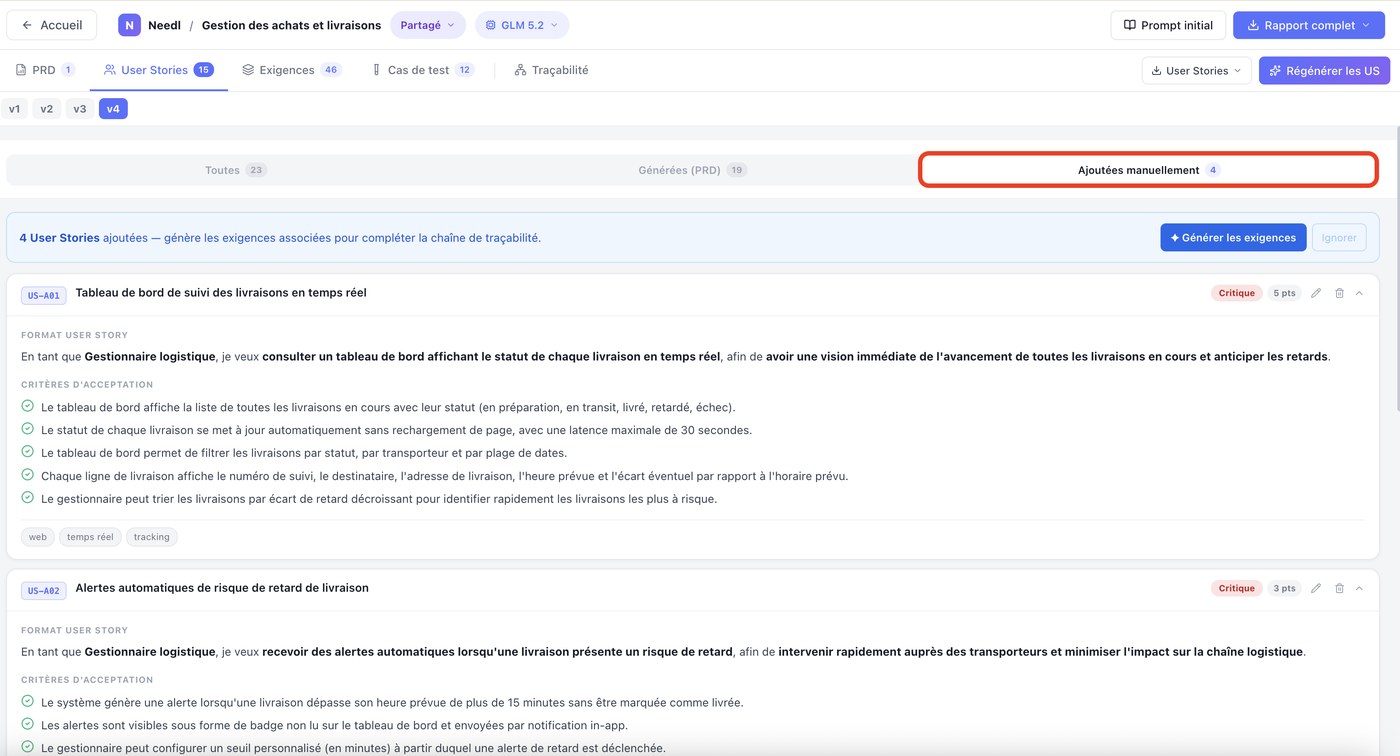The height and width of the screenshot is (756, 1400).
Task: Open the Prompt initial
Action: 1168,25
